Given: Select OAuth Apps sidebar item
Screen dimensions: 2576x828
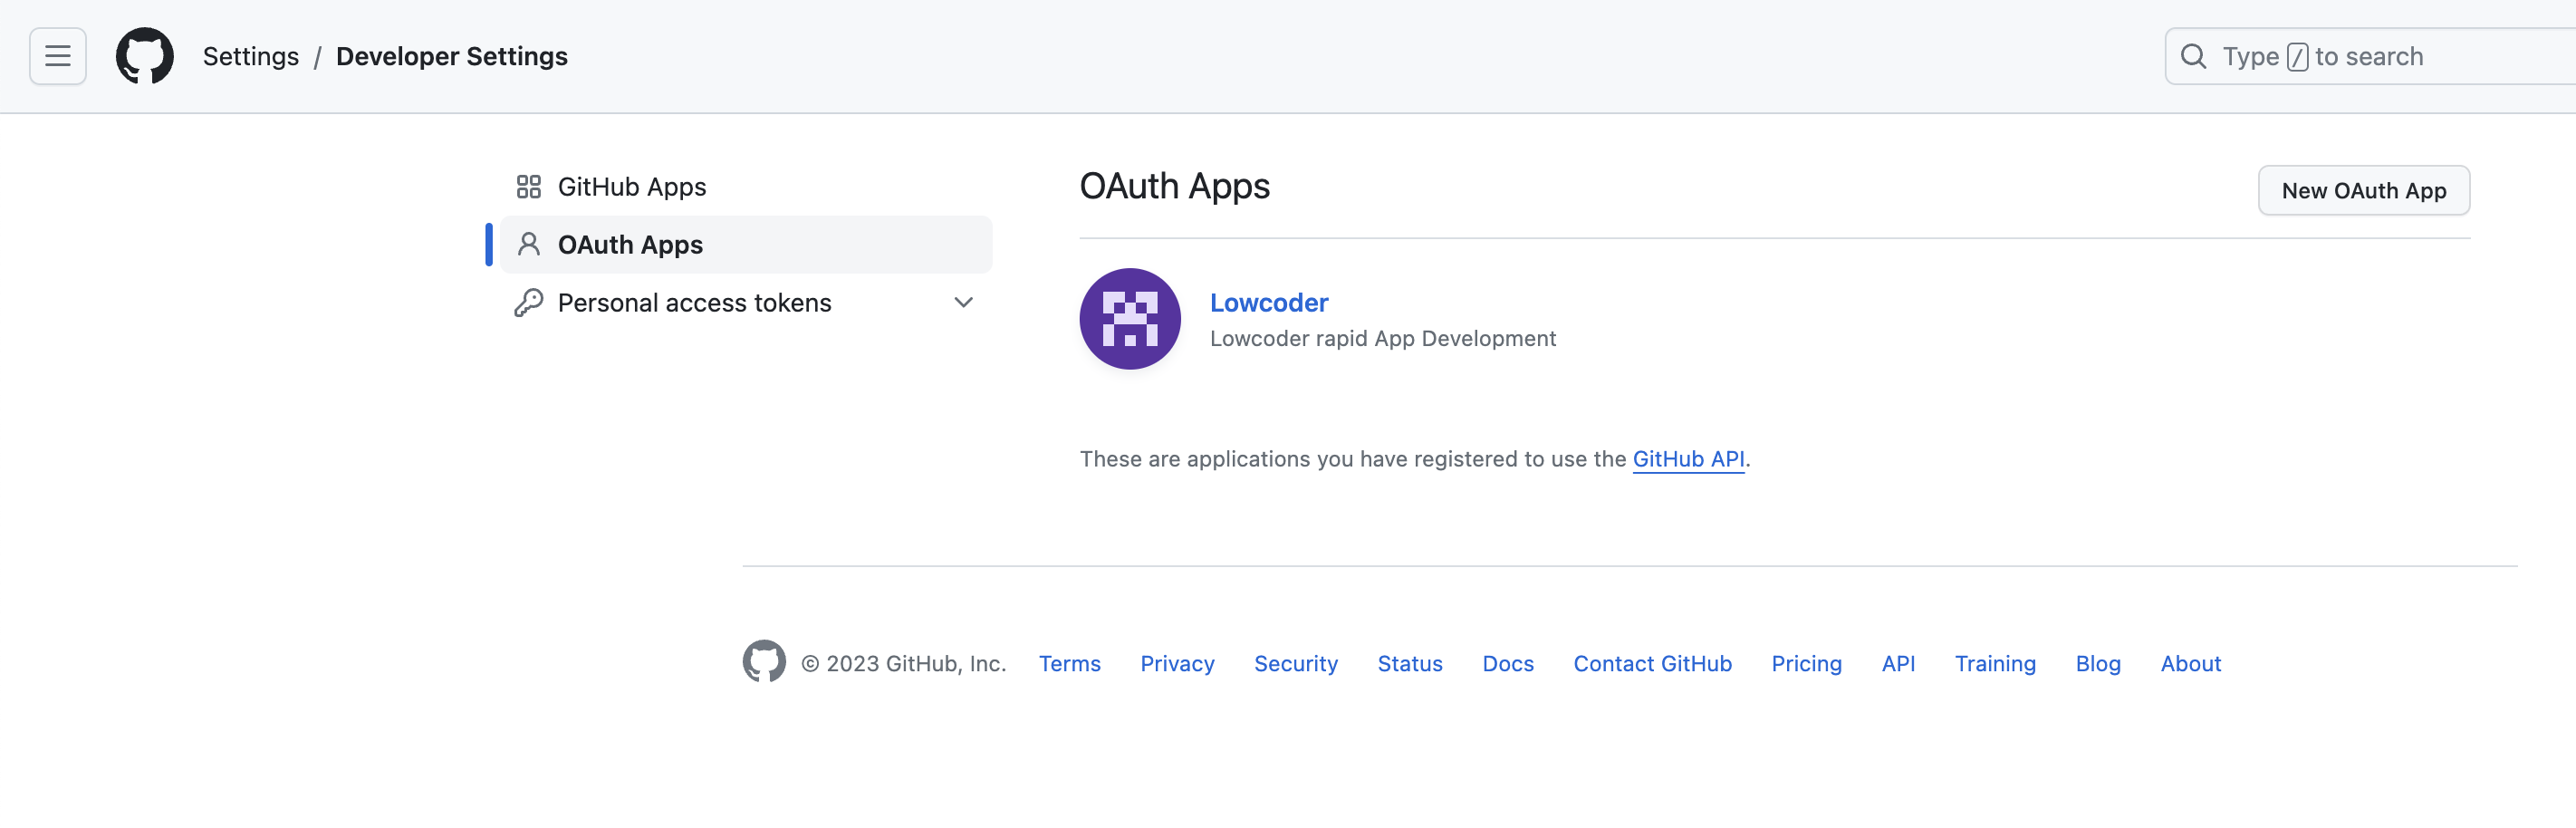Looking at the screenshot, I should [630, 245].
